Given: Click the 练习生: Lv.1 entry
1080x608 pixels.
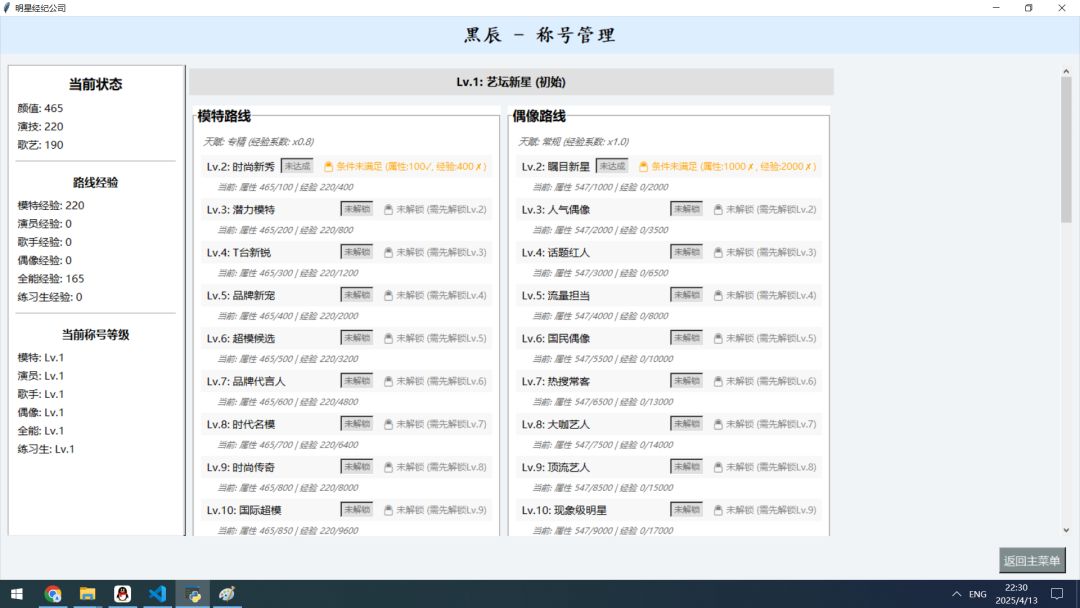Looking at the screenshot, I should (45, 449).
